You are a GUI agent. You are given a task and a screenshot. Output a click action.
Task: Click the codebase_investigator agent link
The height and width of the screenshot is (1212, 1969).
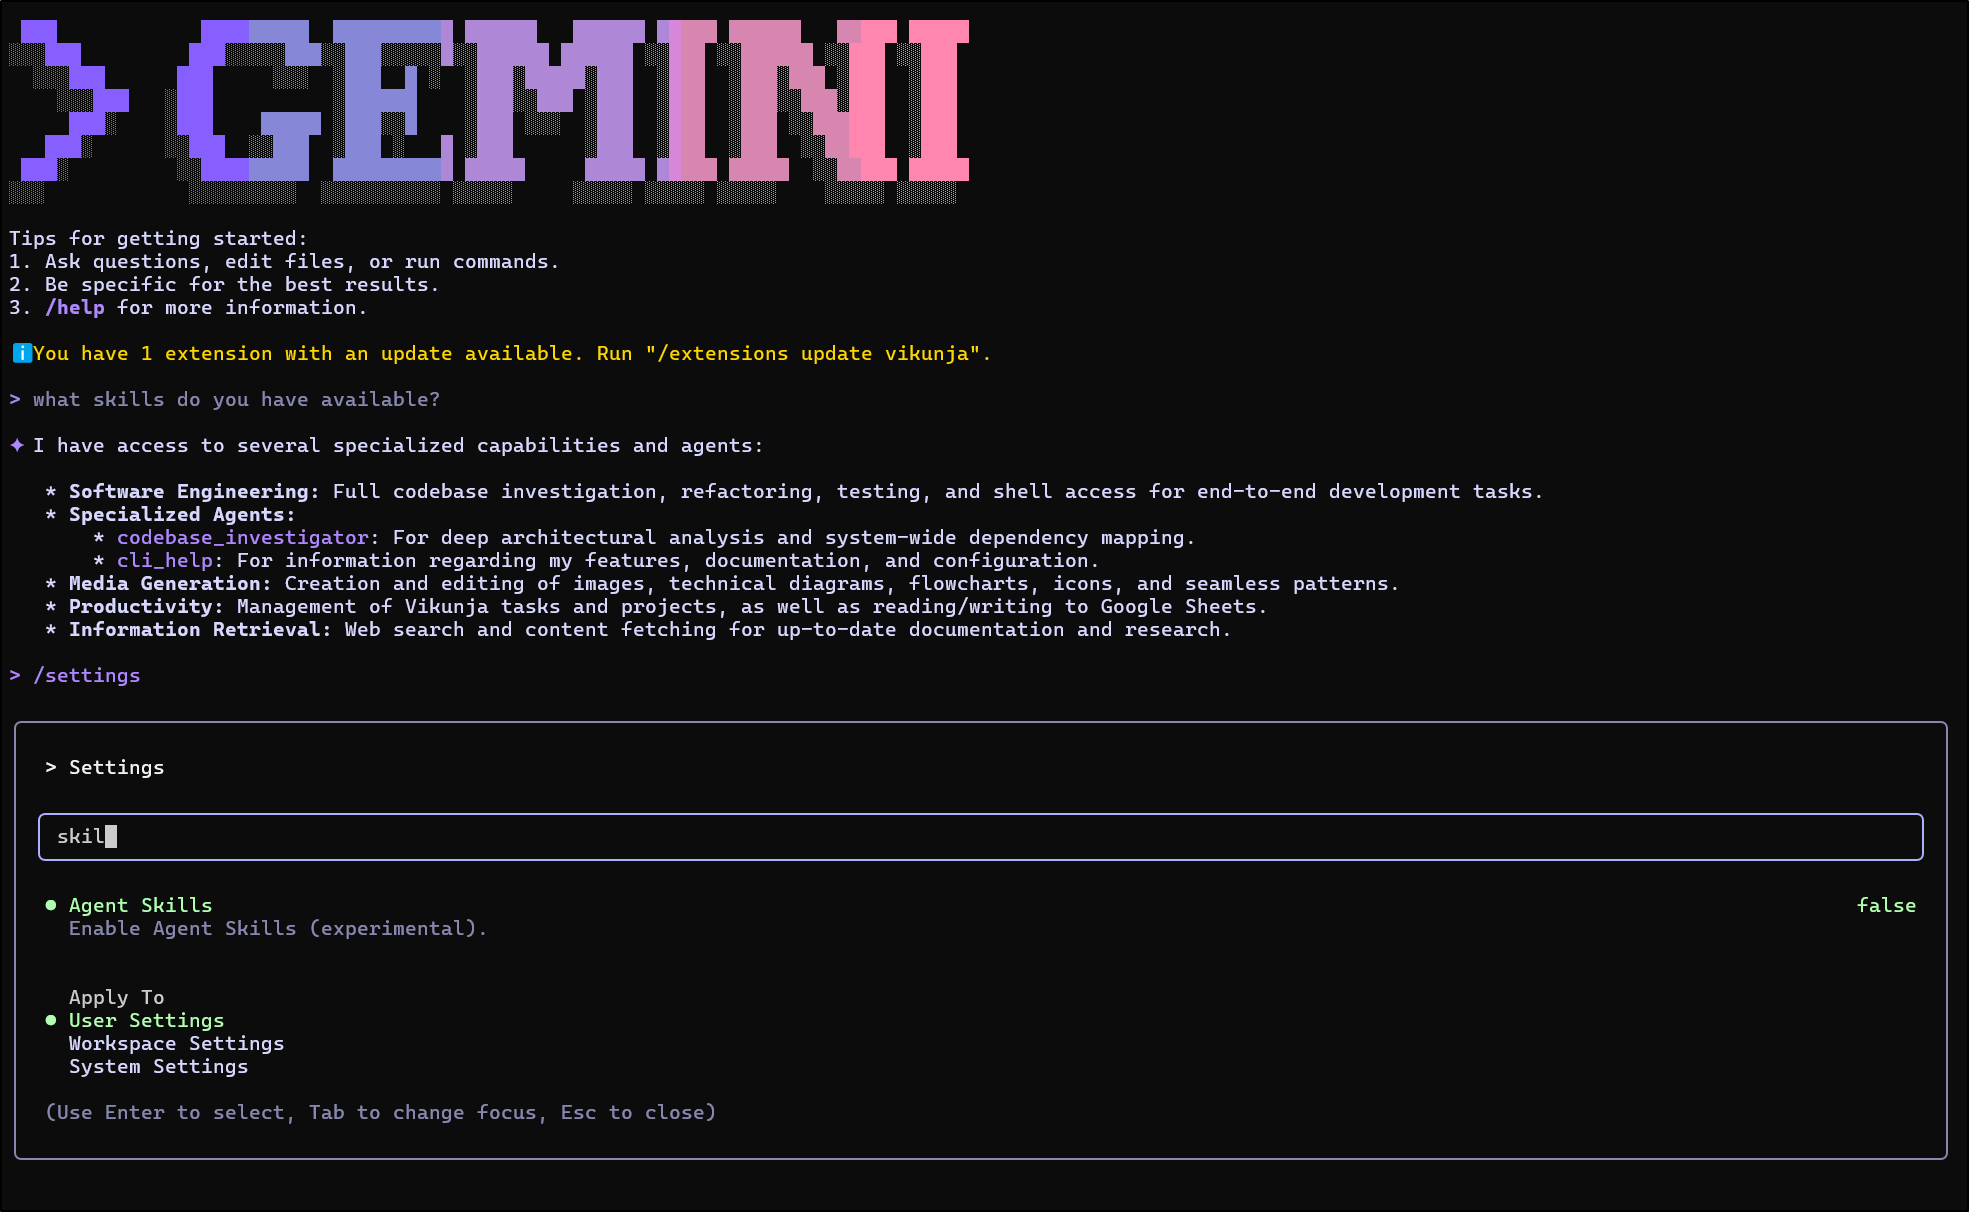242,537
